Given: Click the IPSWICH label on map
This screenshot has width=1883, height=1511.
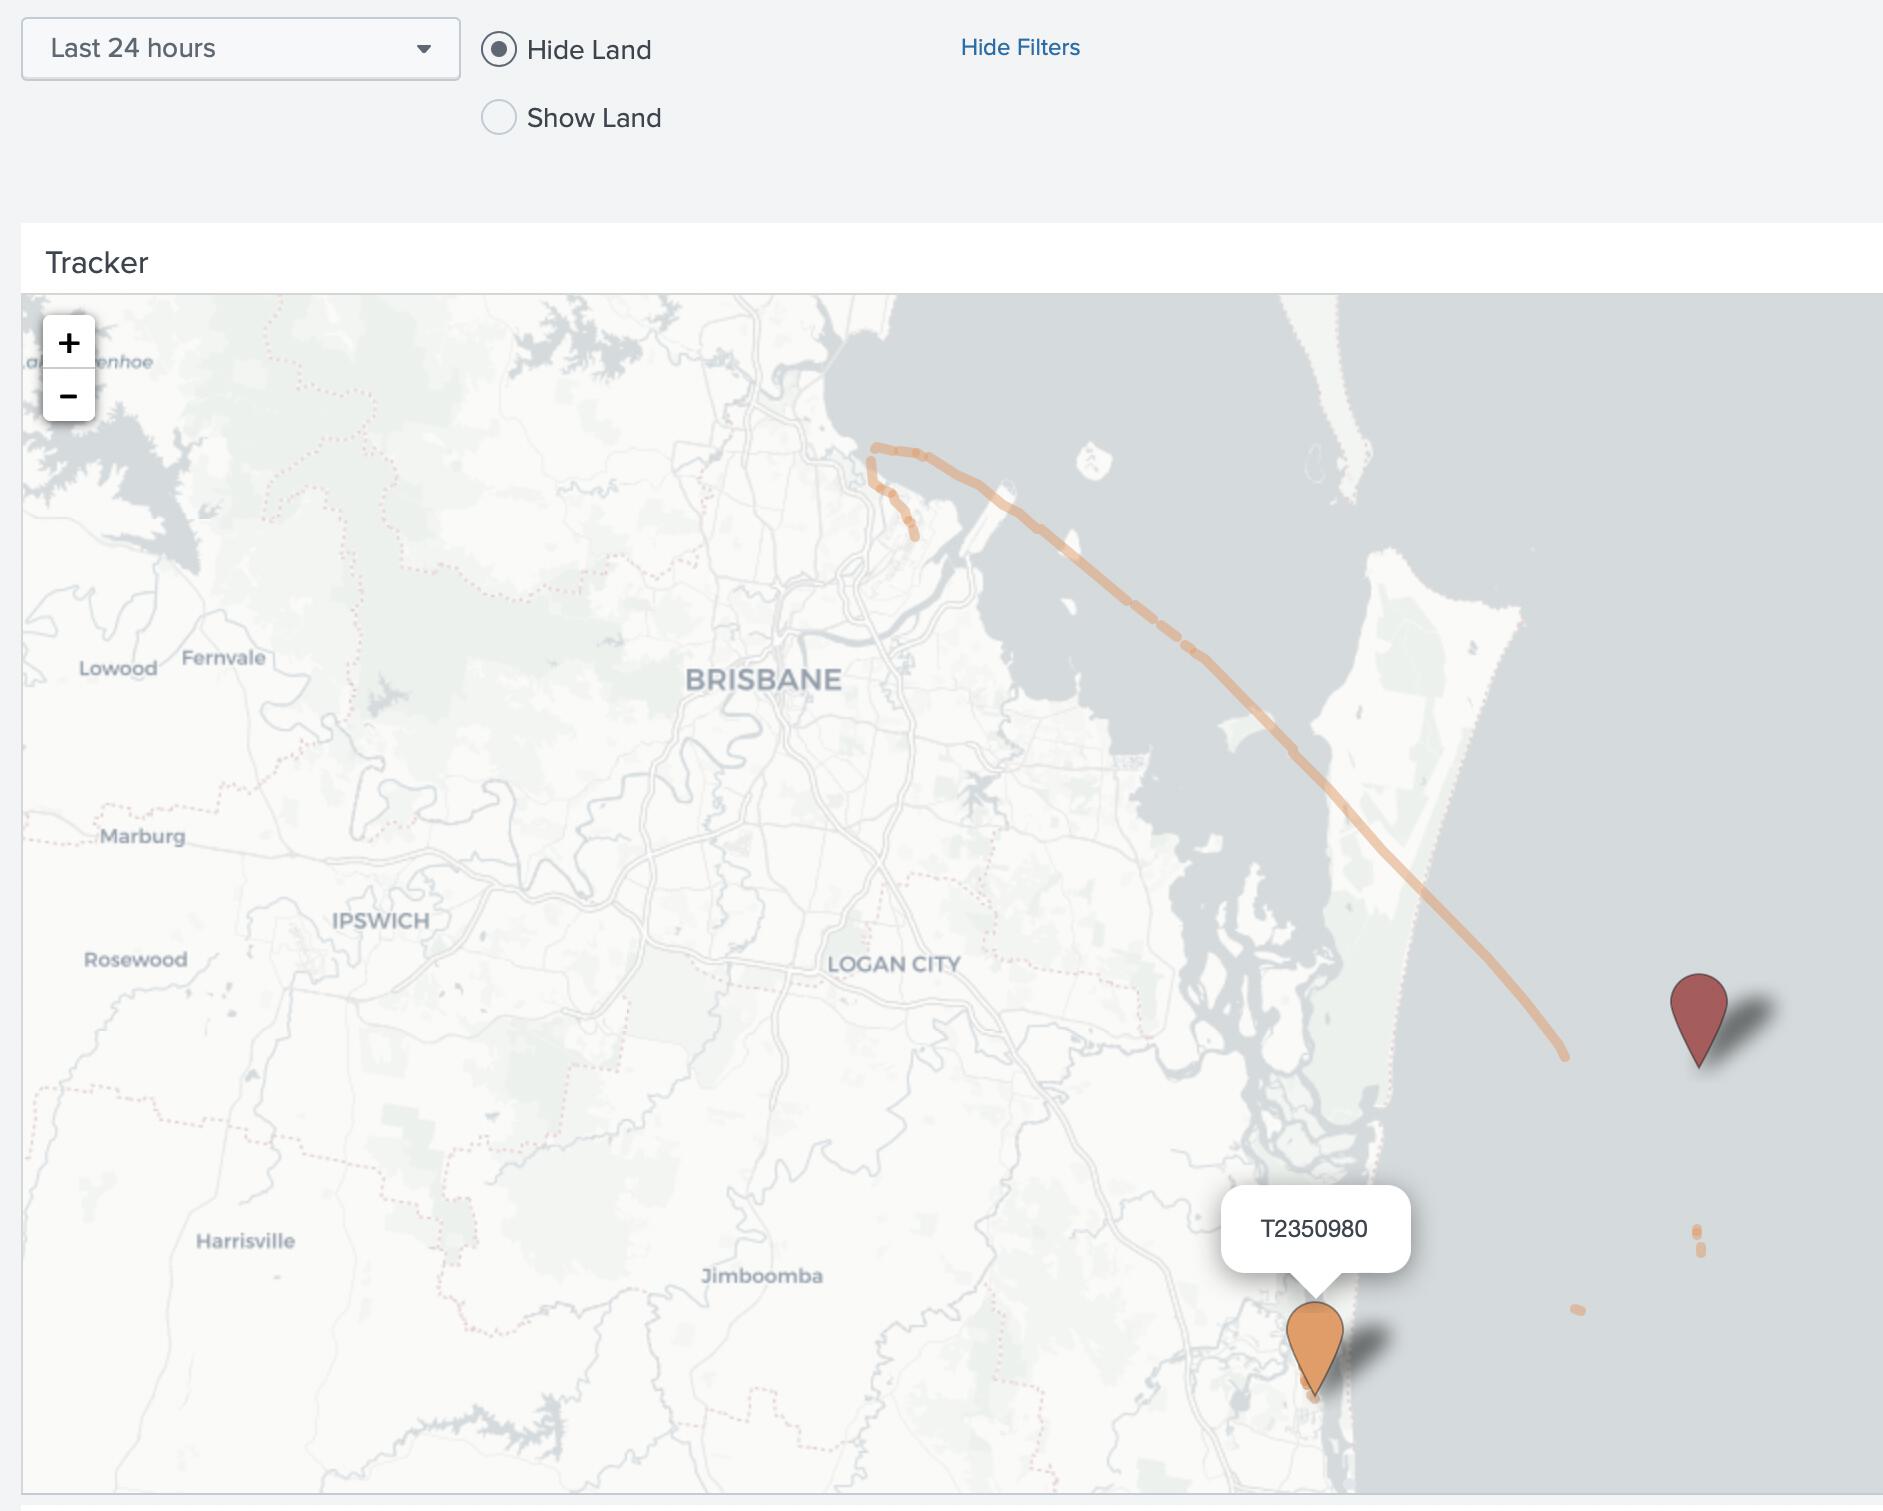Looking at the screenshot, I should 381,921.
